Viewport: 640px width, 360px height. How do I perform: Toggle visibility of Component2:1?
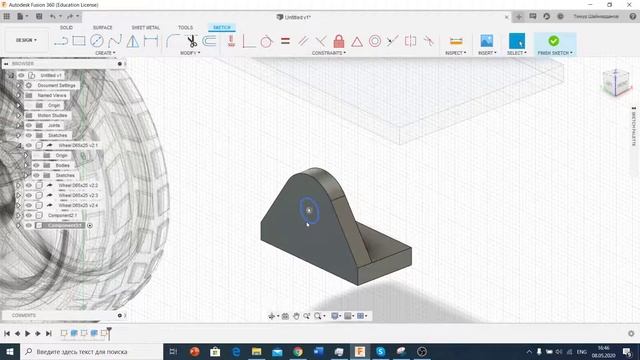29,215
